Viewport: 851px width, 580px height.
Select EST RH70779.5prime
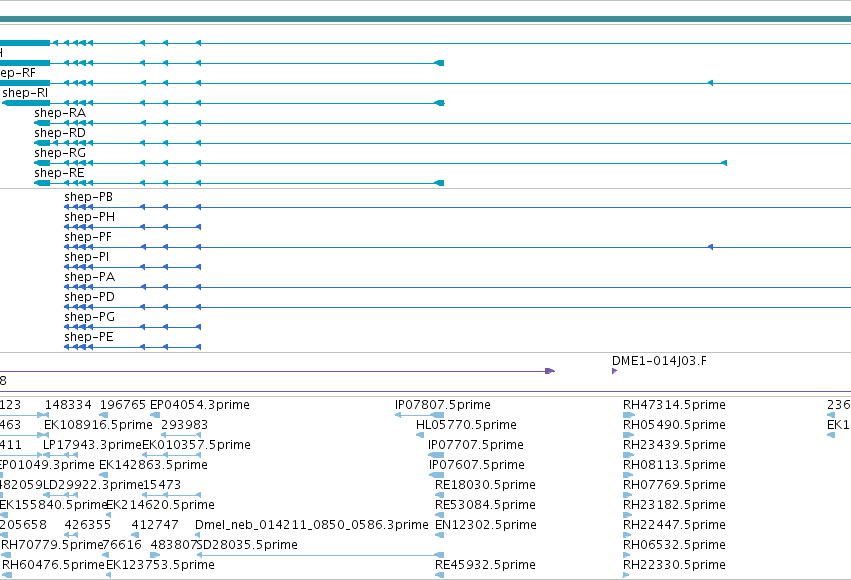click(x=52, y=545)
